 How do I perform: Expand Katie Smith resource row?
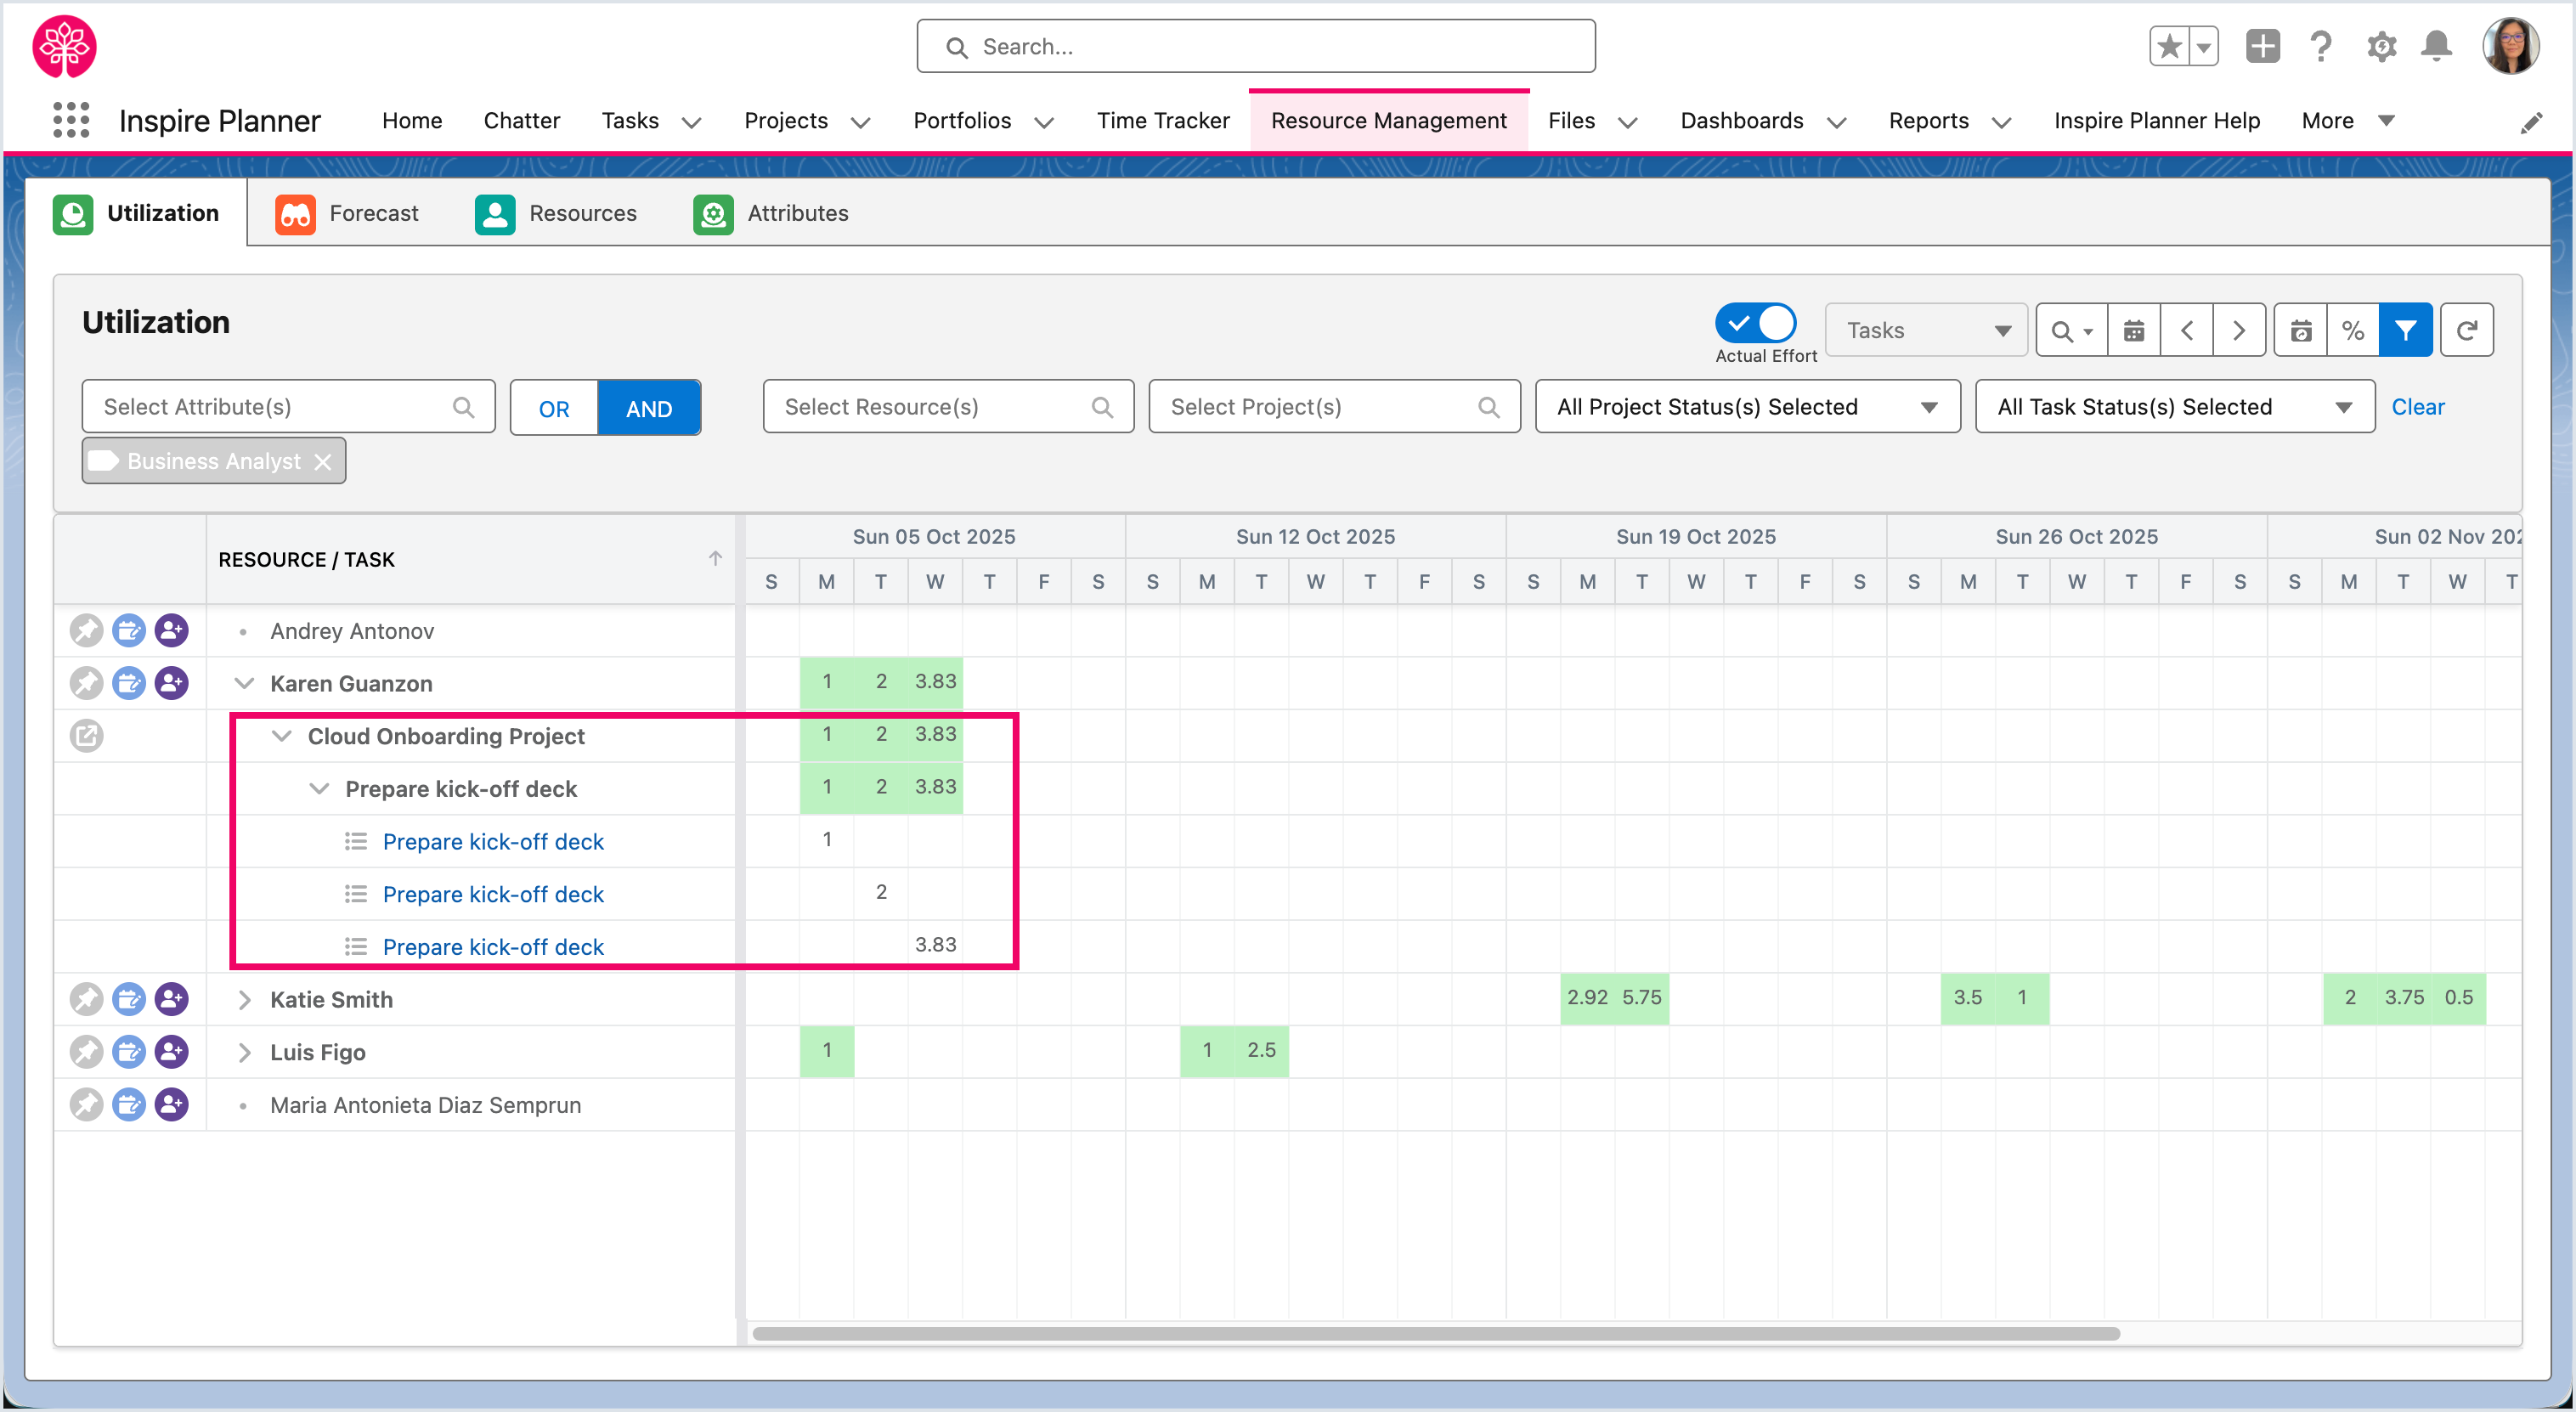coord(244,999)
